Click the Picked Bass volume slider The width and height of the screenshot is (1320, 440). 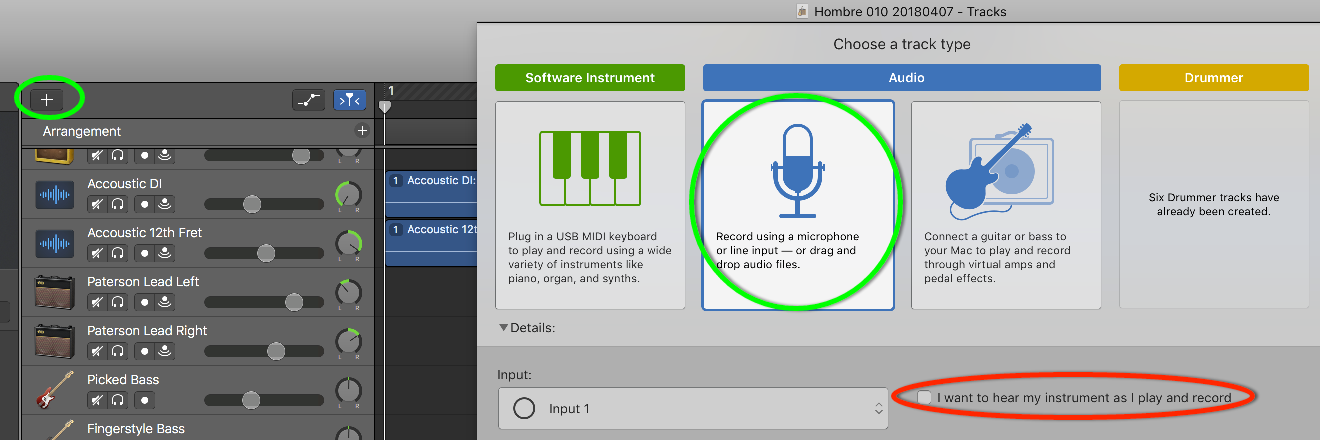click(x=264, y=399)
